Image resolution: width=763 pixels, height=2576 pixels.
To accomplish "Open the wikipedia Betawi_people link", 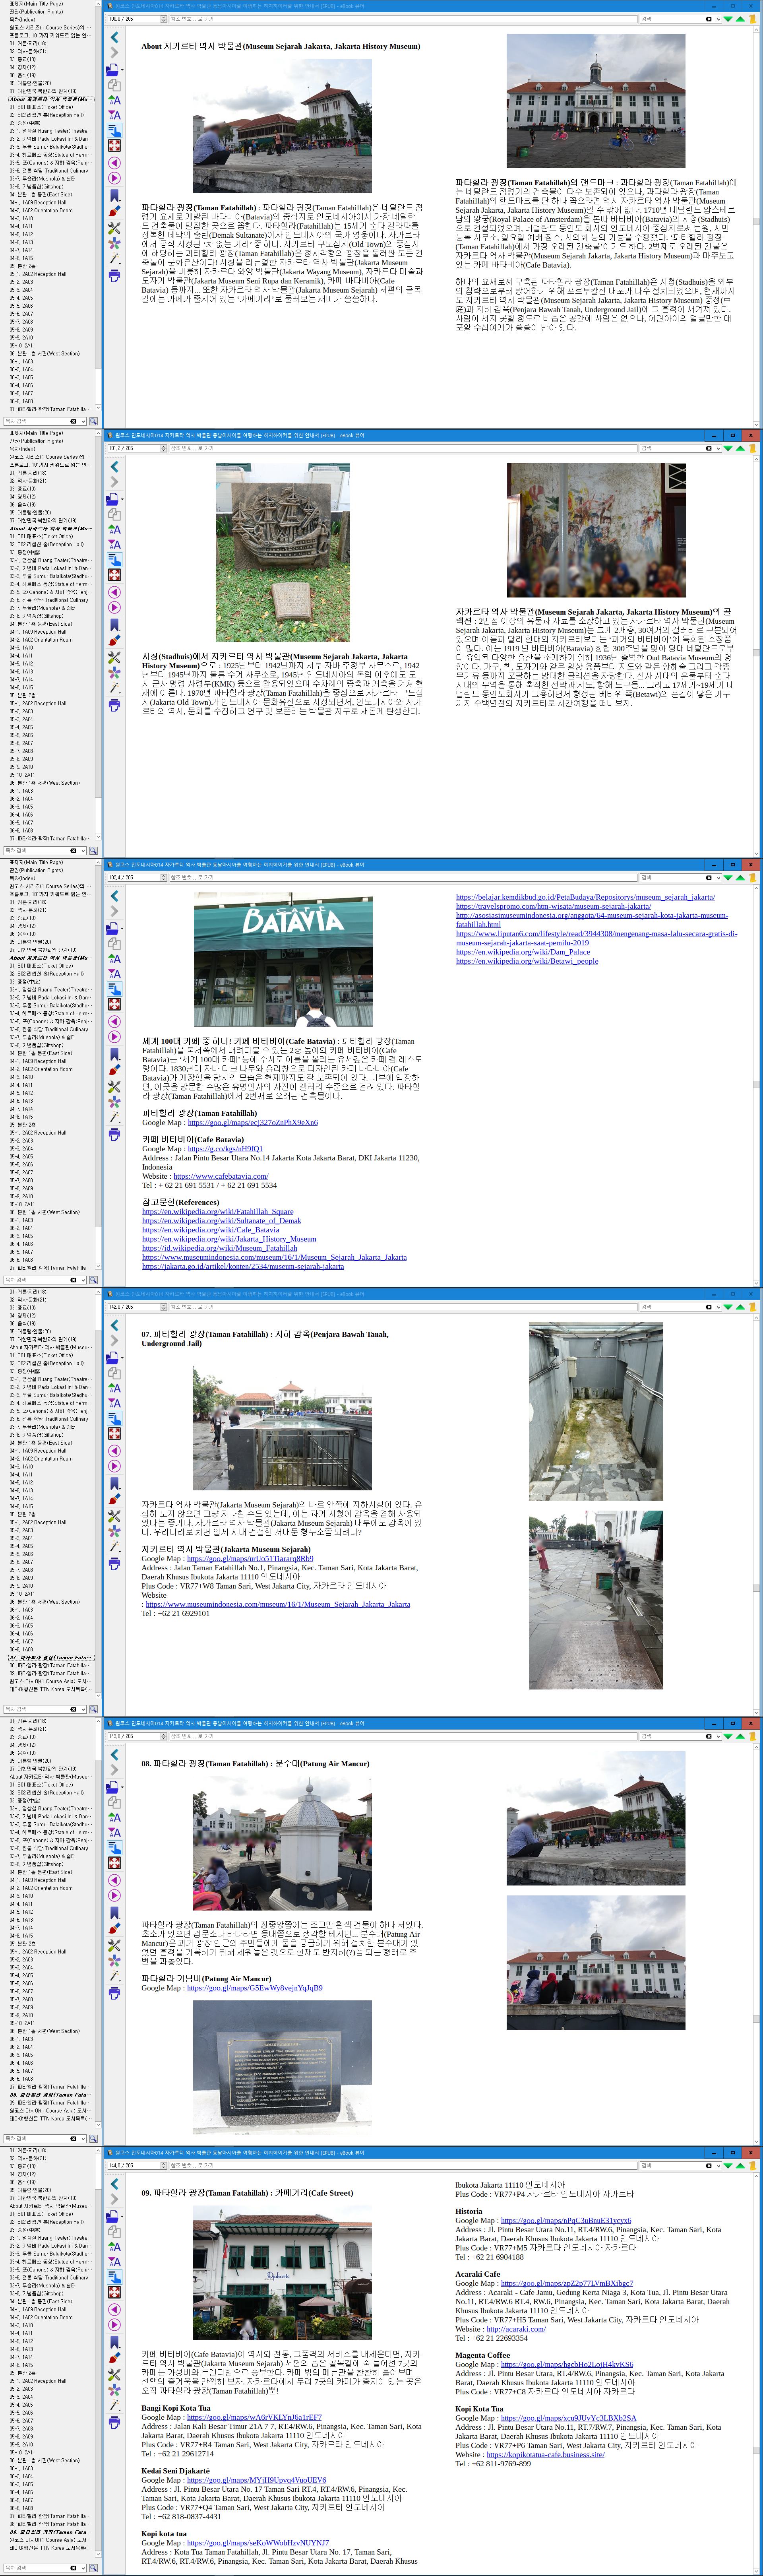I will click(527, 961).
